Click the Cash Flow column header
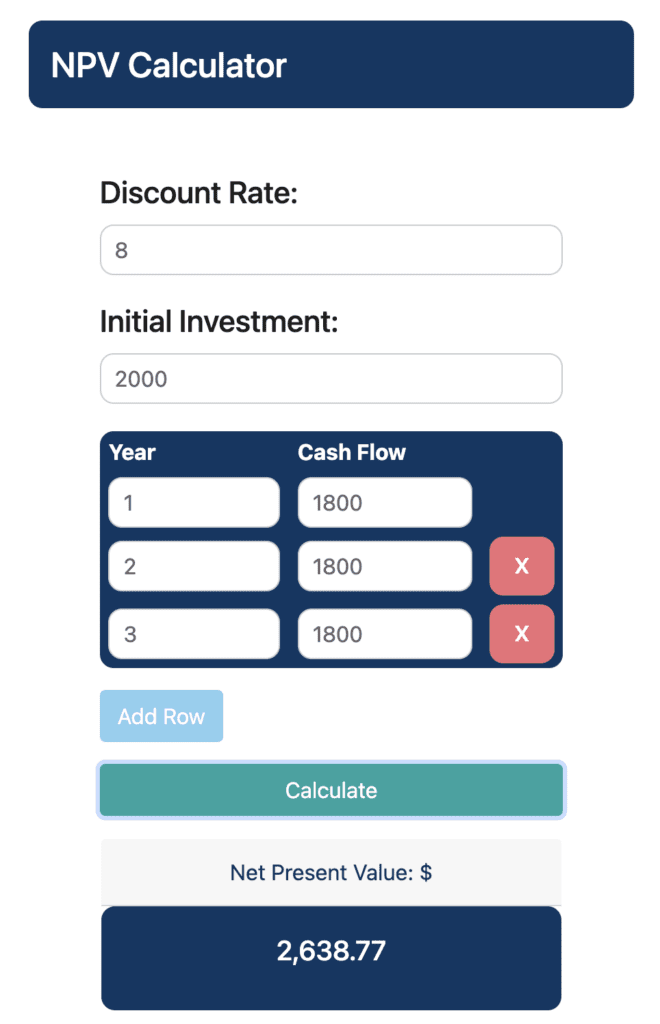 pyautogui.click(x=352, y=452)
